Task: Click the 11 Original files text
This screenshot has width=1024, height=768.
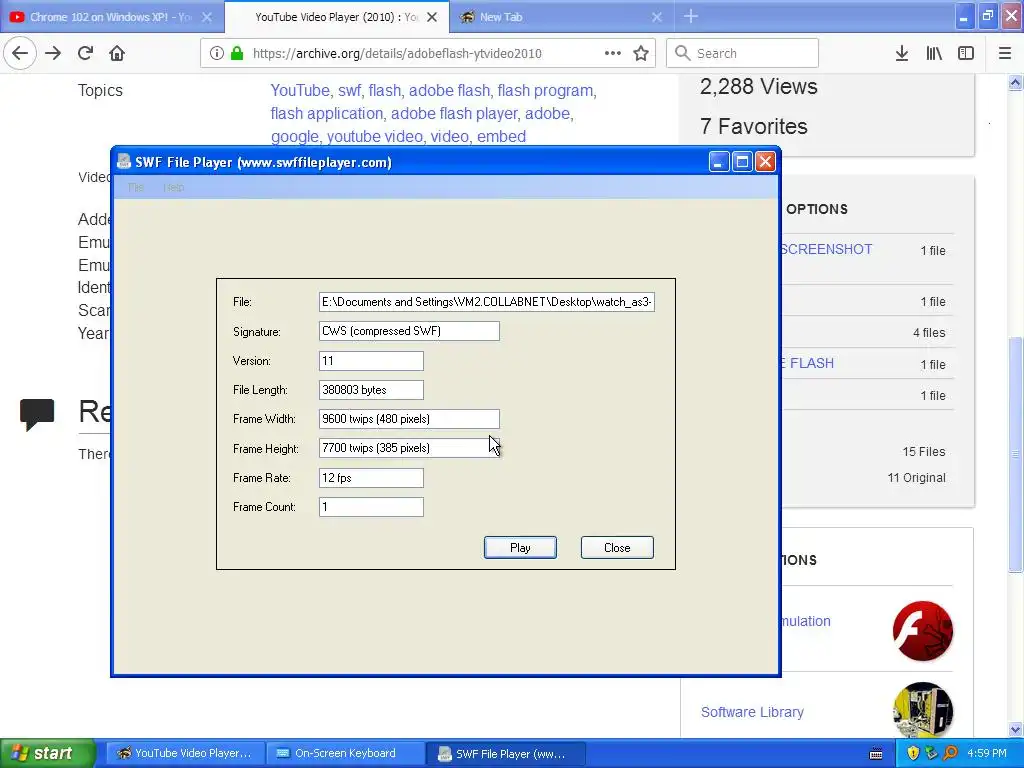Action: pyautogui.click(x=916, y=477)
